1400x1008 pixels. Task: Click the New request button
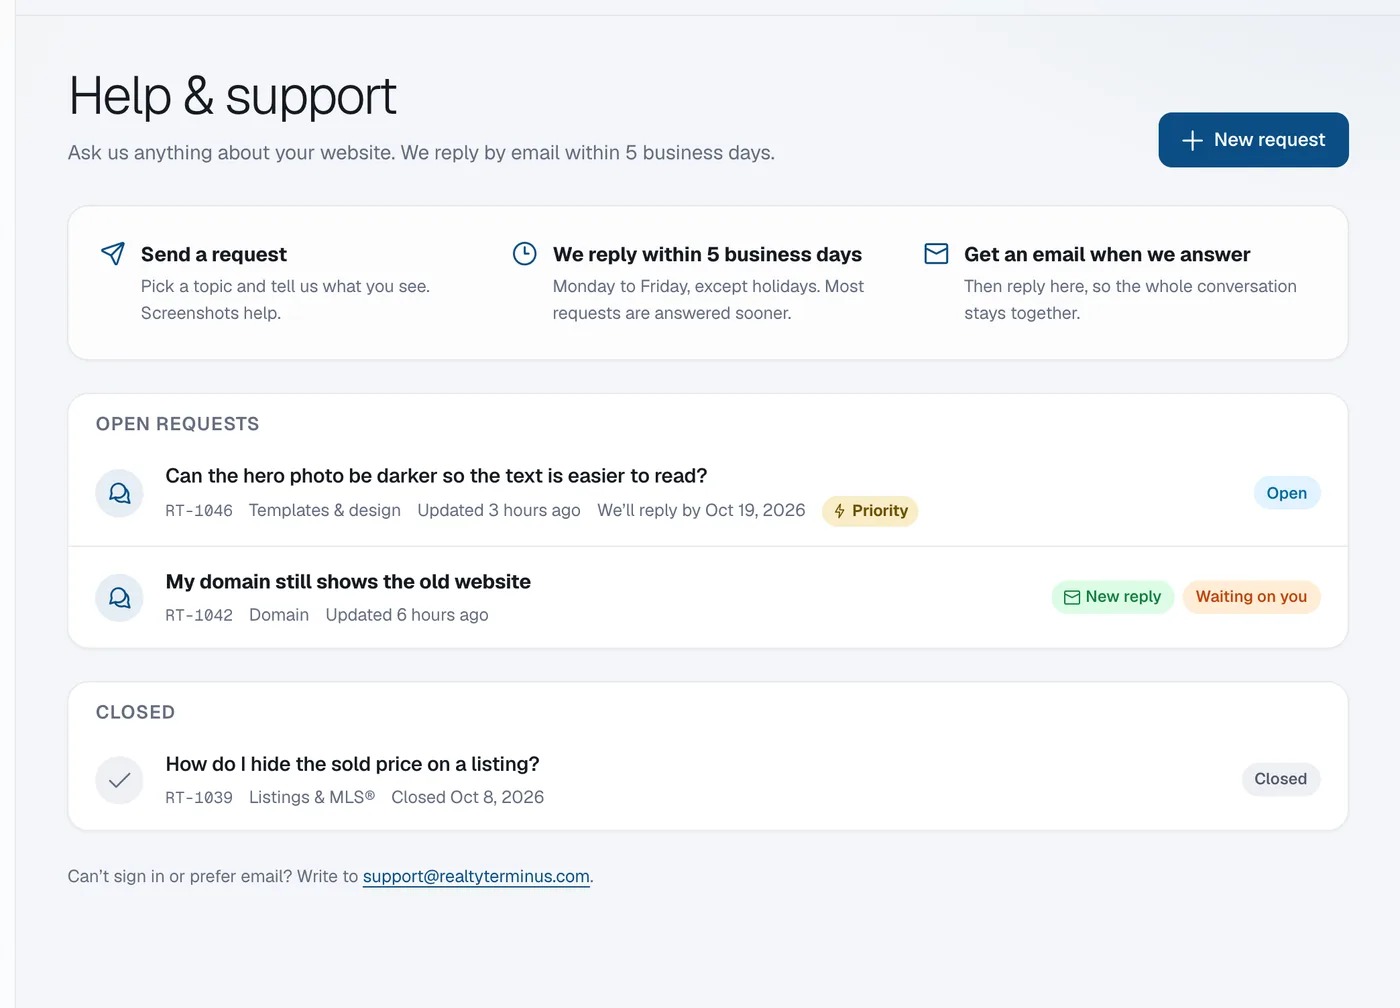(x=1253, y=140)
